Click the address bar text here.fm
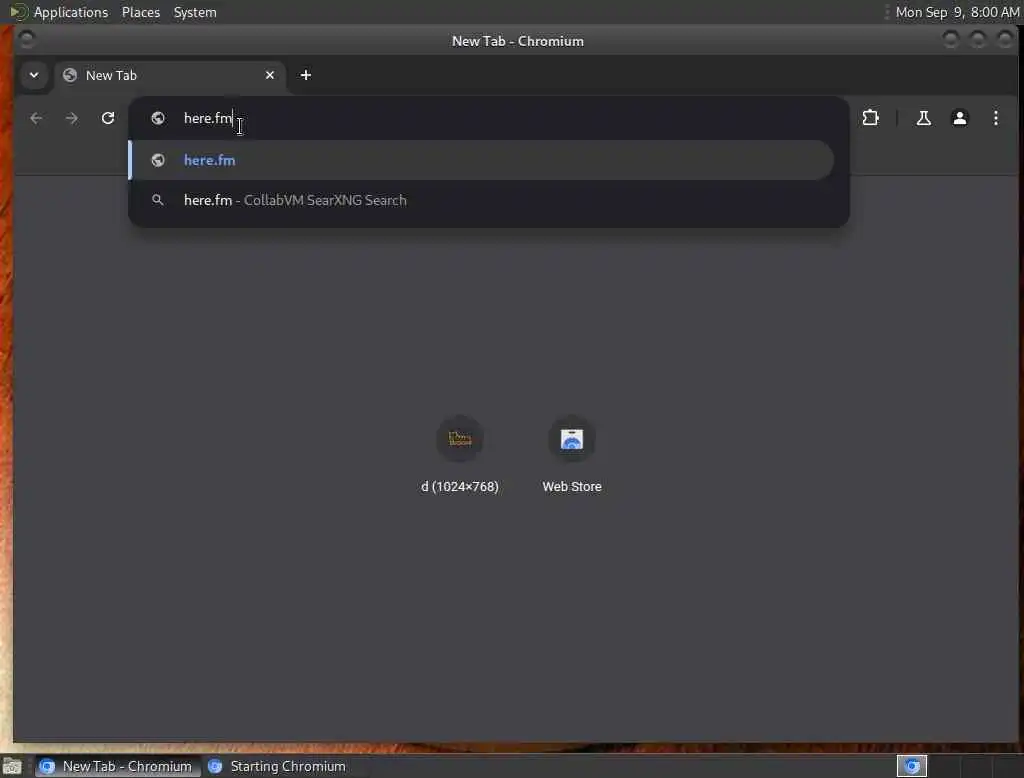The width and height of the screenshot is (1024, 778). [208, 118]
